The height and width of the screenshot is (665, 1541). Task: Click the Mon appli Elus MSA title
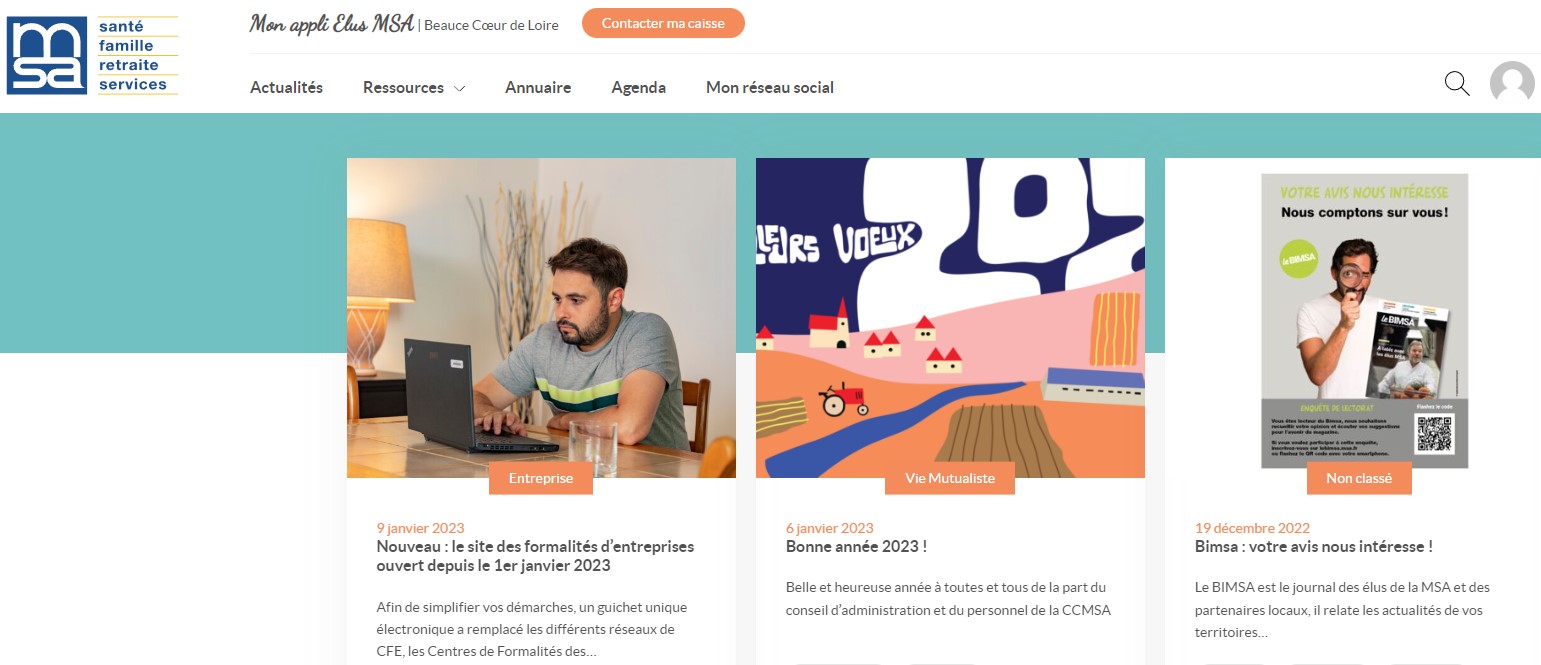coord(332,24)
